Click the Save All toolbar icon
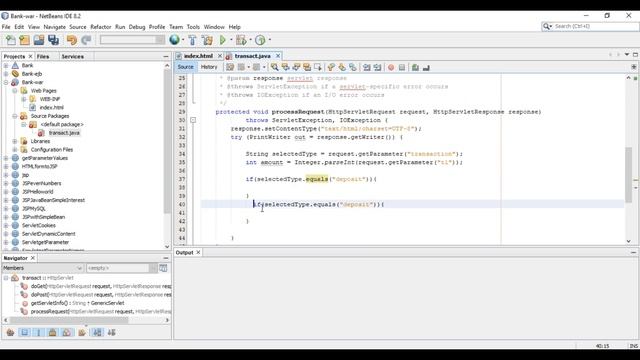 click(53, 40)
